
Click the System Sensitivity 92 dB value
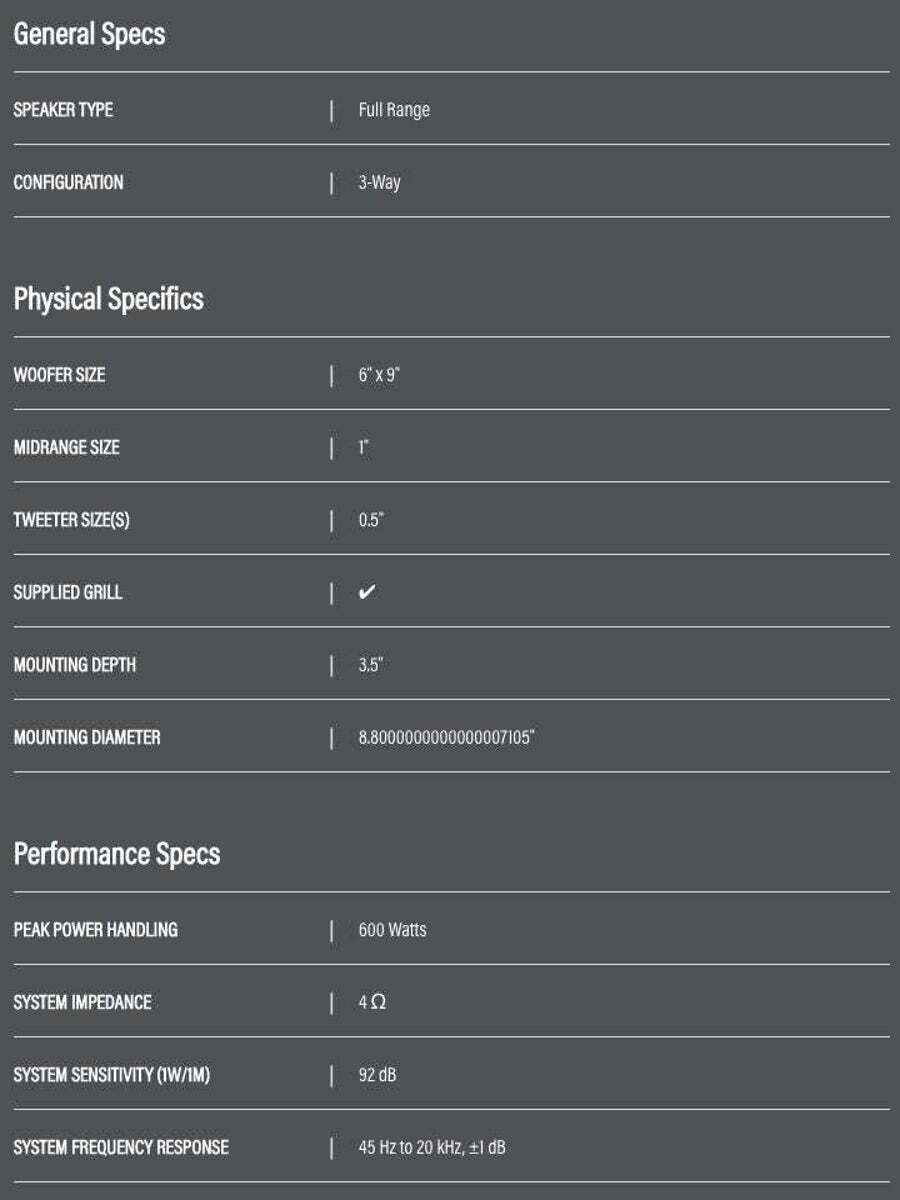378,1075
